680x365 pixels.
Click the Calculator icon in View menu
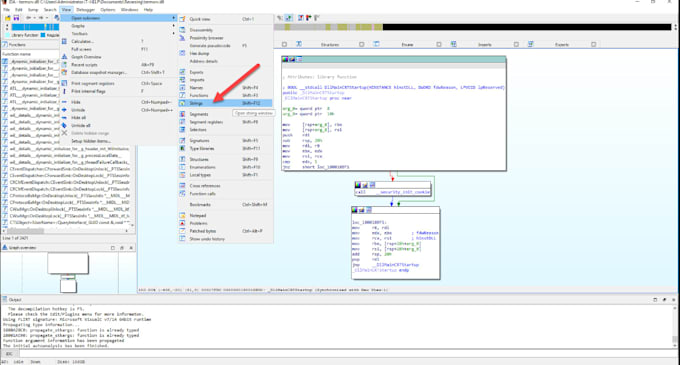click(64, 41)
